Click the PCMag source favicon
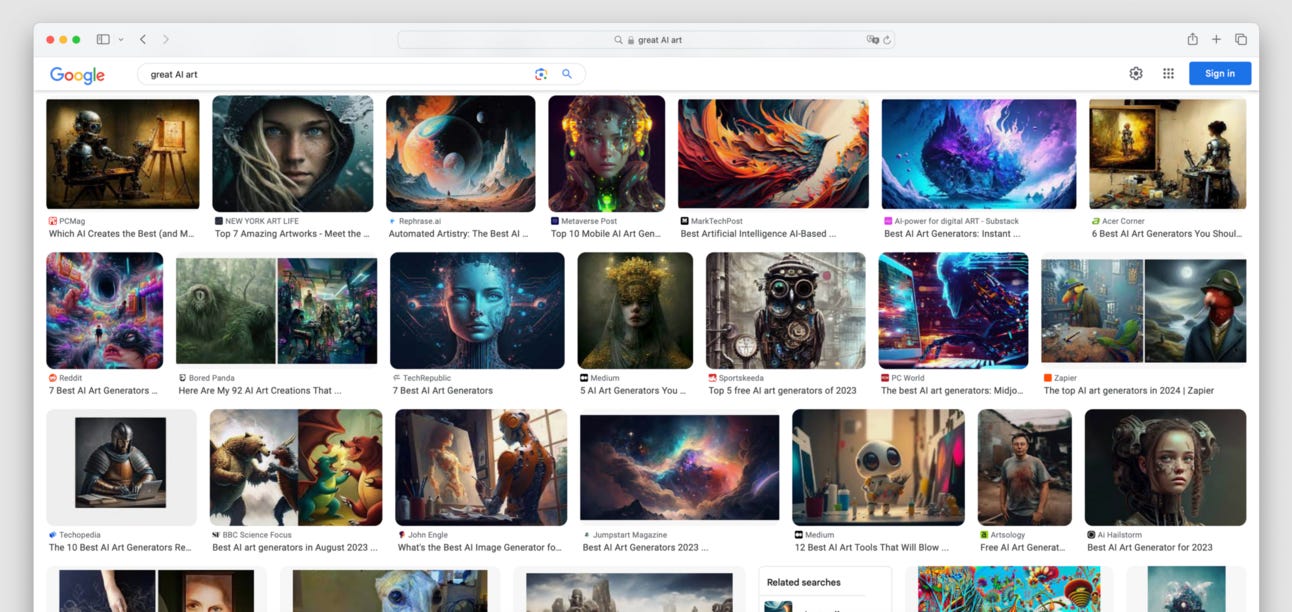 (53, 221)
